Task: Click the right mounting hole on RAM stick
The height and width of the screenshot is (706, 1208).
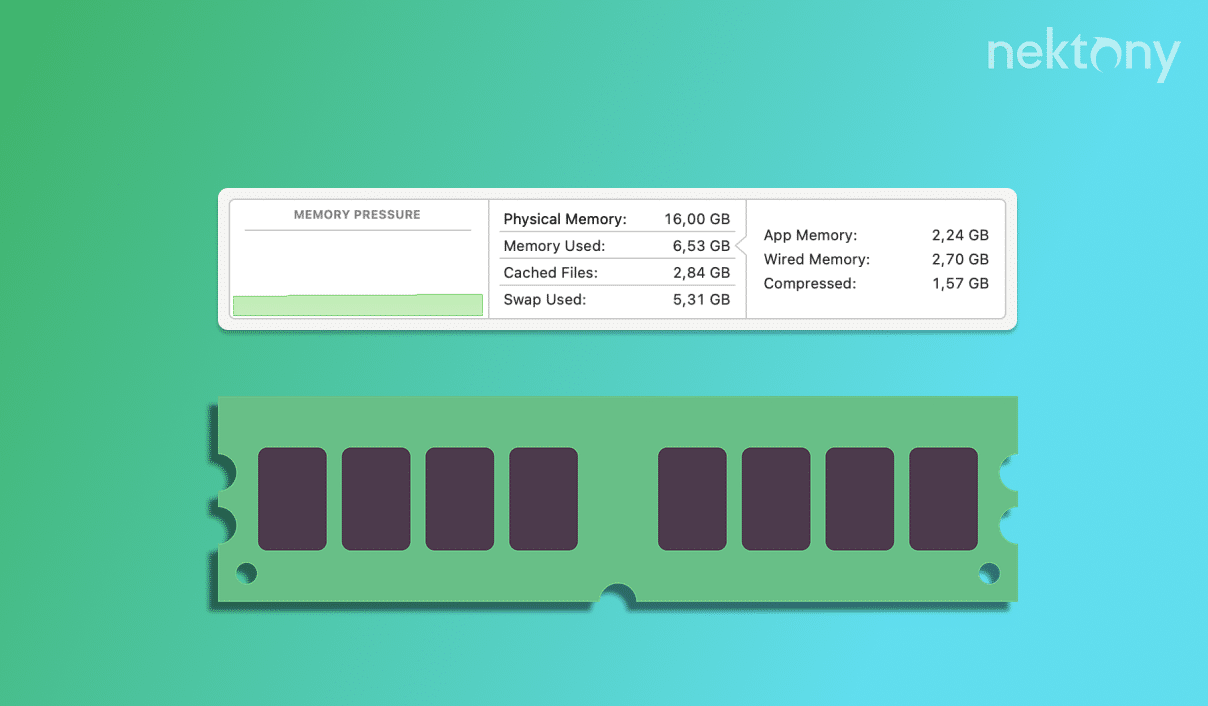Action: [x=988, y=573]
